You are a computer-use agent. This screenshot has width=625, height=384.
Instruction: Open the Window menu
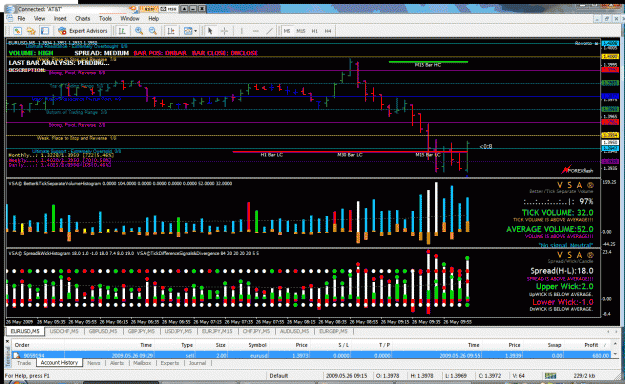click(x=130, y=19)
